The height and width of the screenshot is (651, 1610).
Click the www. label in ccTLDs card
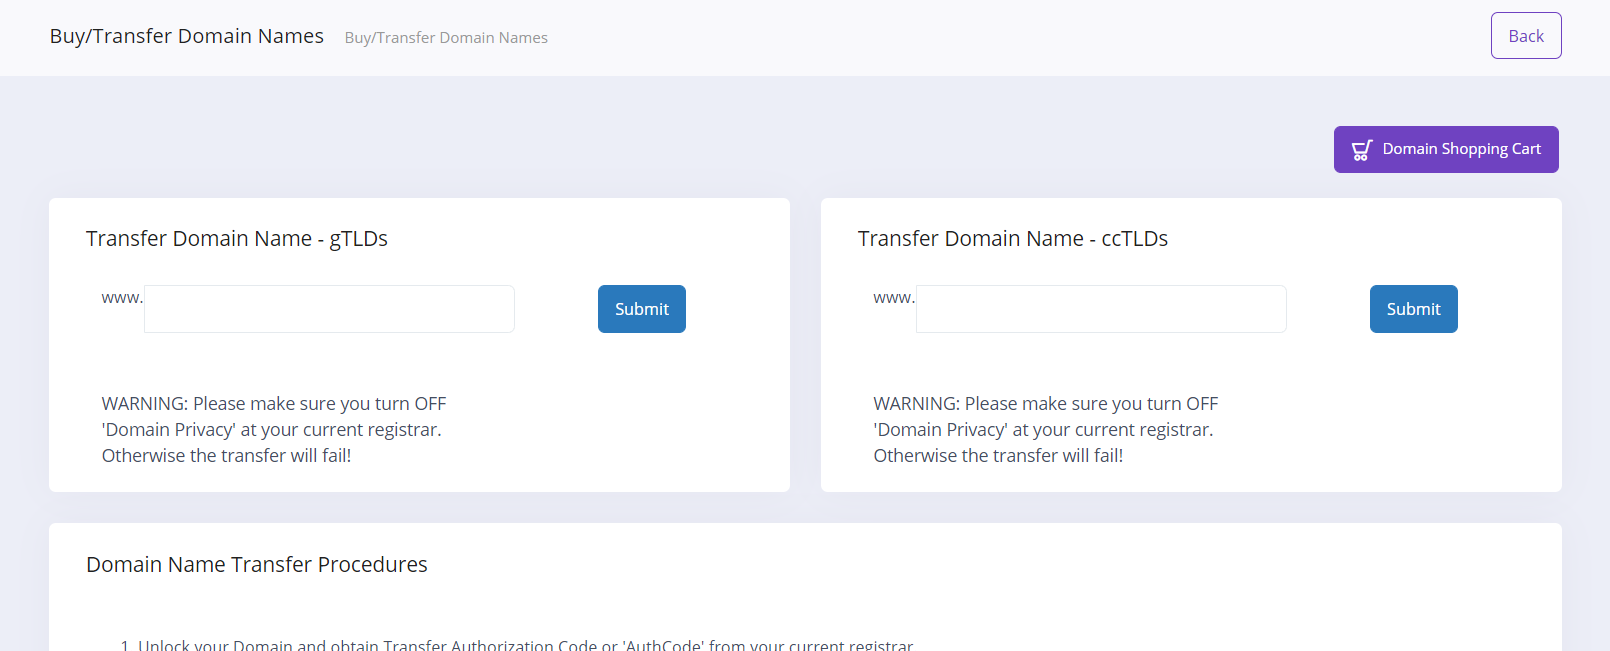[893, 298]
